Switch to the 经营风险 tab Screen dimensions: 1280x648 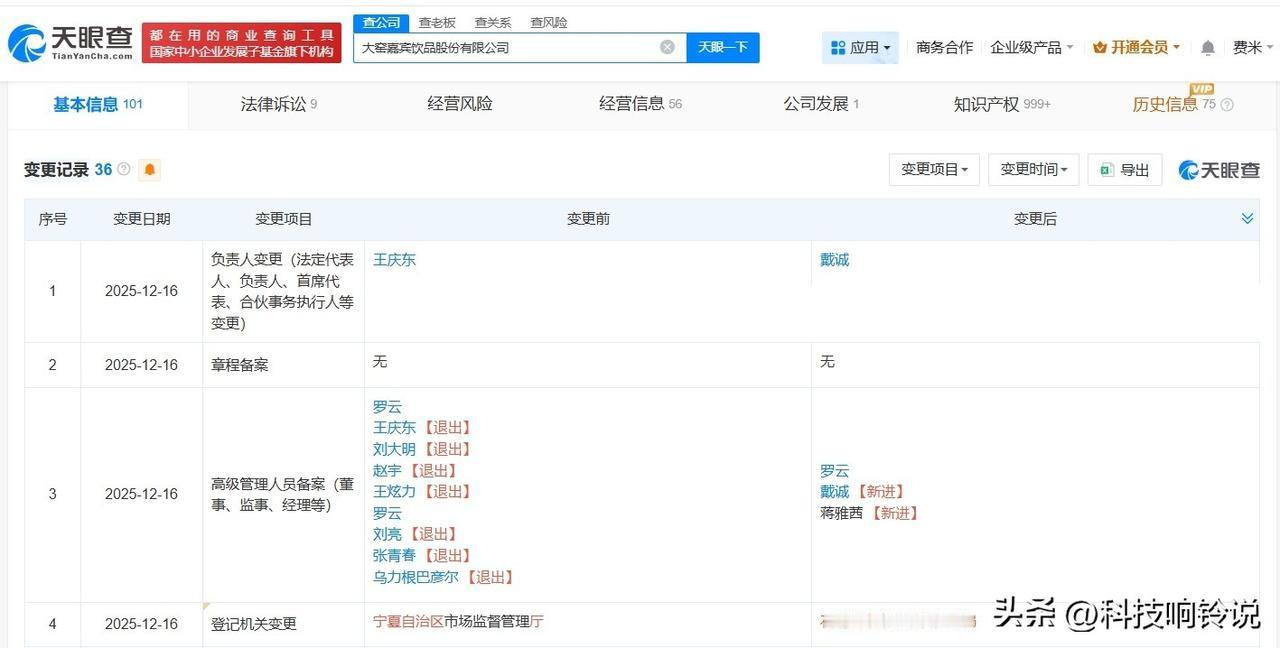click(460, 104)
